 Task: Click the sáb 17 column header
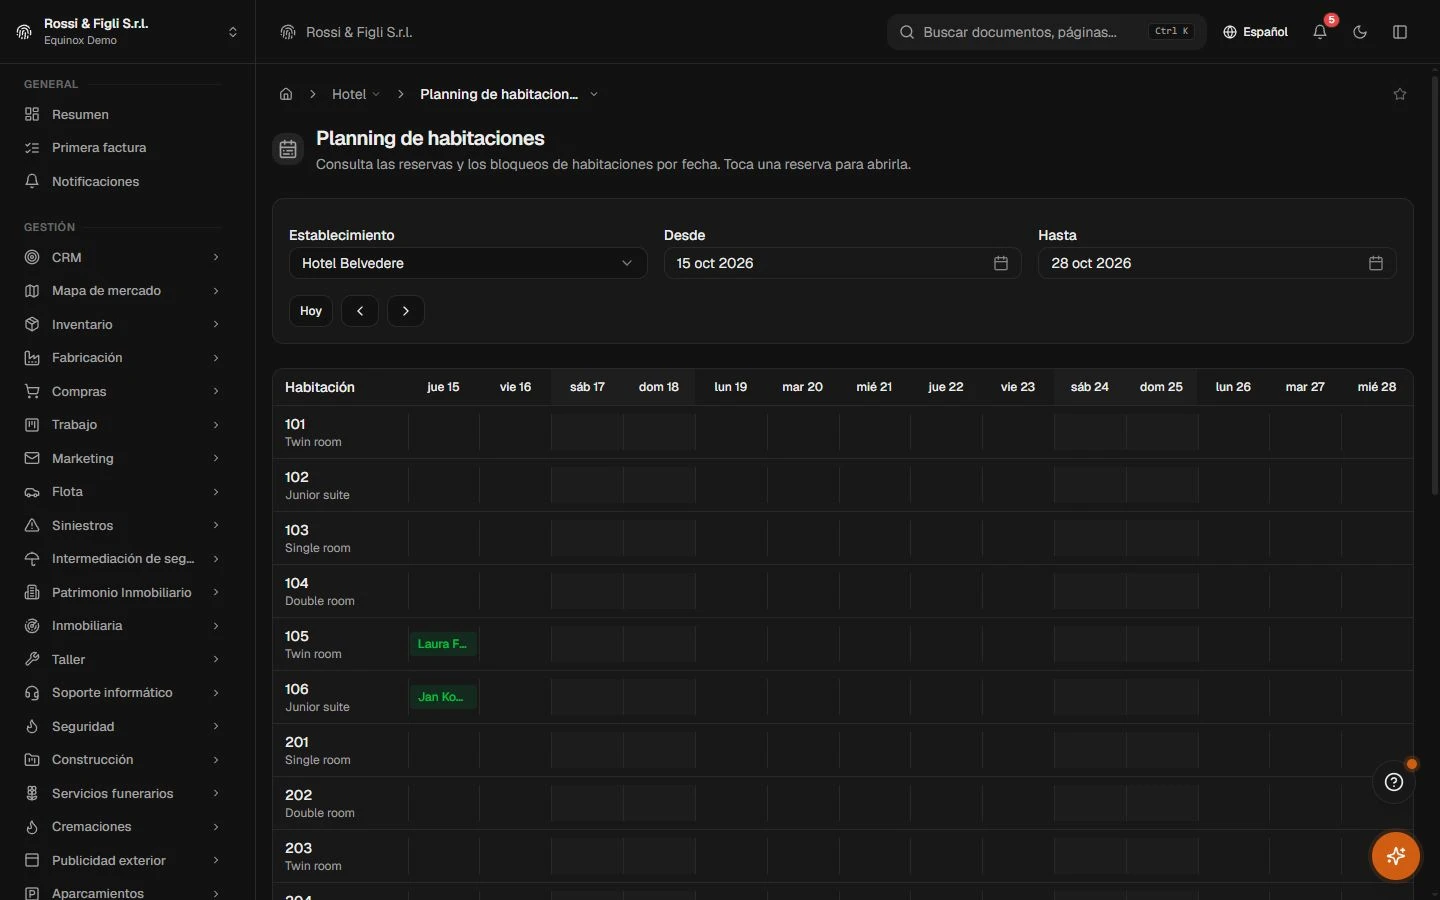(x=587, y=387)
